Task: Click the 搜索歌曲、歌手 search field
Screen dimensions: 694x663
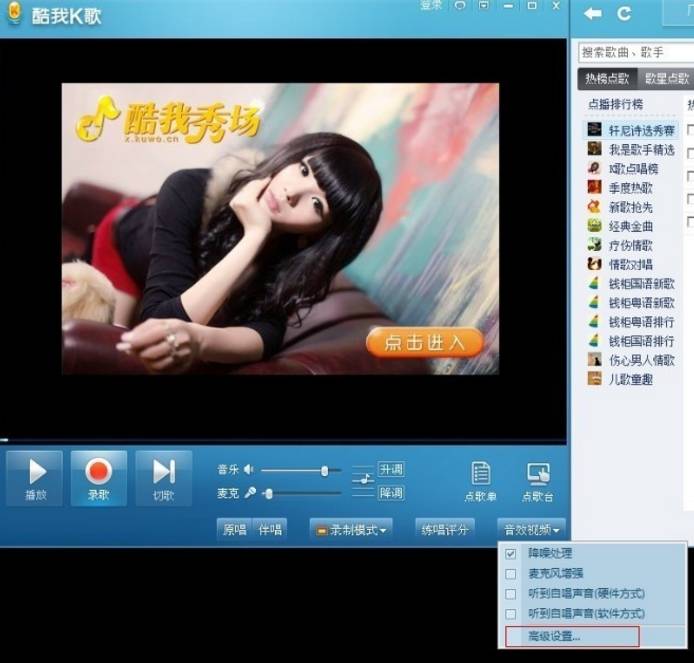Action: [636, 52]
